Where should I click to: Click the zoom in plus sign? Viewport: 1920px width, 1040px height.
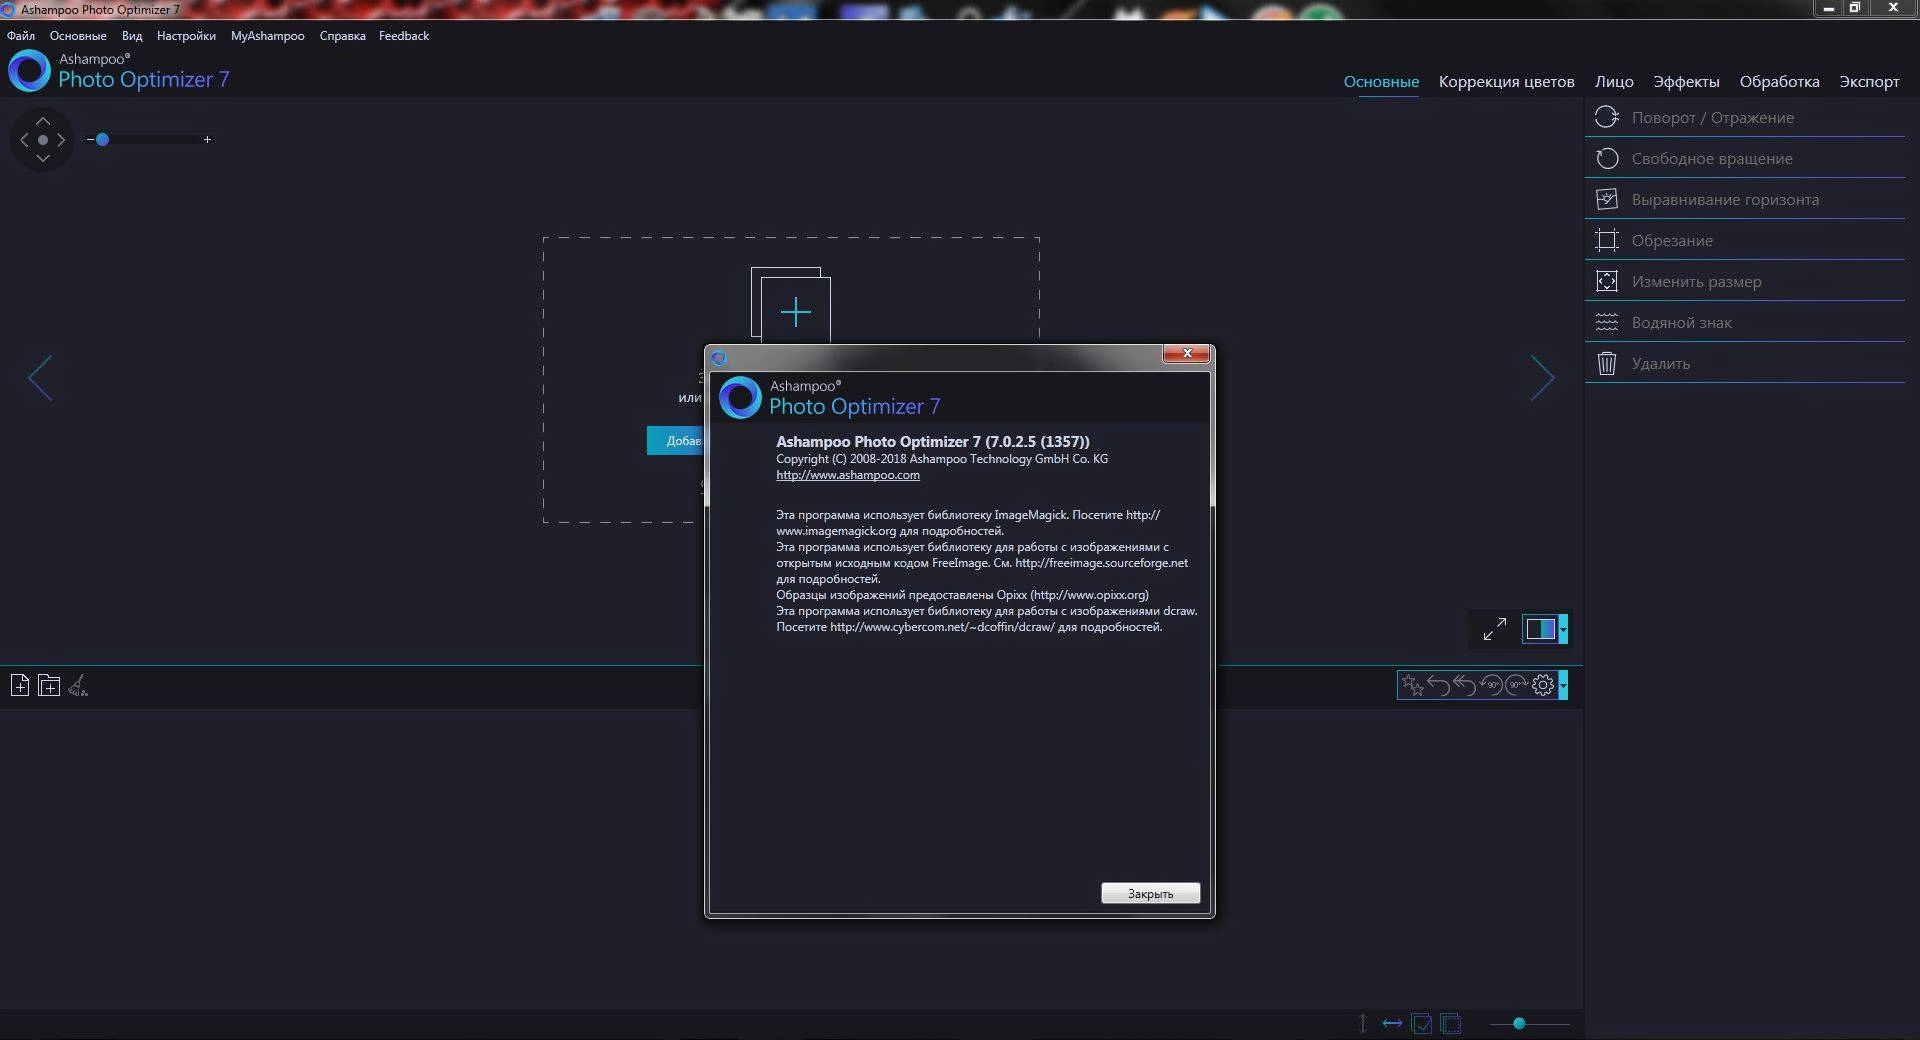(207, 139)
